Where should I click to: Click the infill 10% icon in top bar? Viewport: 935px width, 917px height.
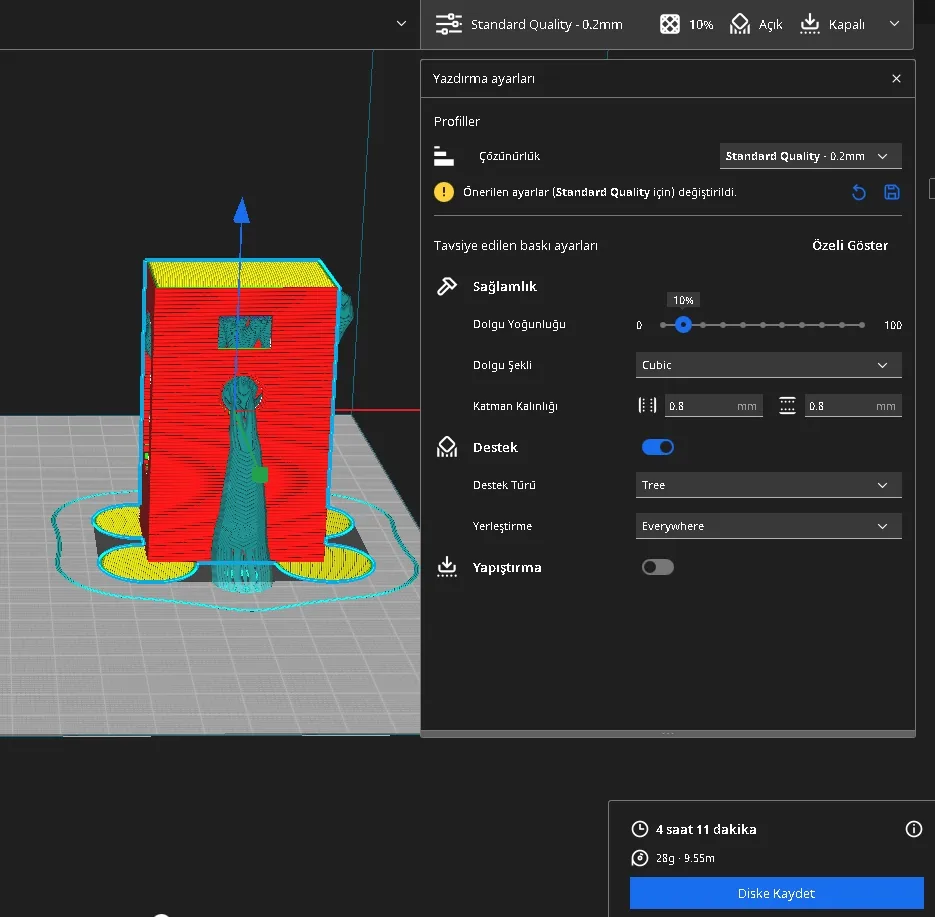click(x=670, y=24)
